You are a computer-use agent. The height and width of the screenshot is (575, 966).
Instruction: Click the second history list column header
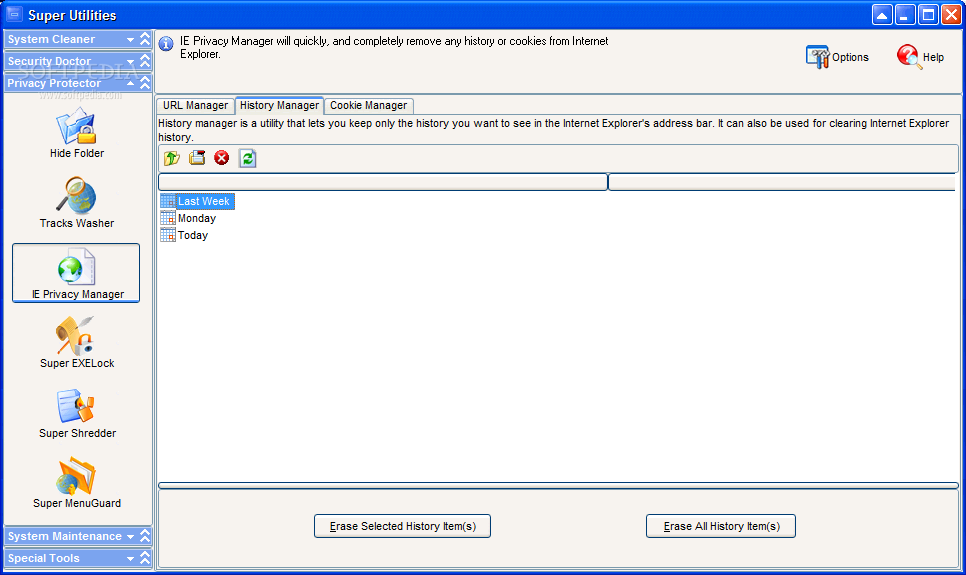point(782,182)
